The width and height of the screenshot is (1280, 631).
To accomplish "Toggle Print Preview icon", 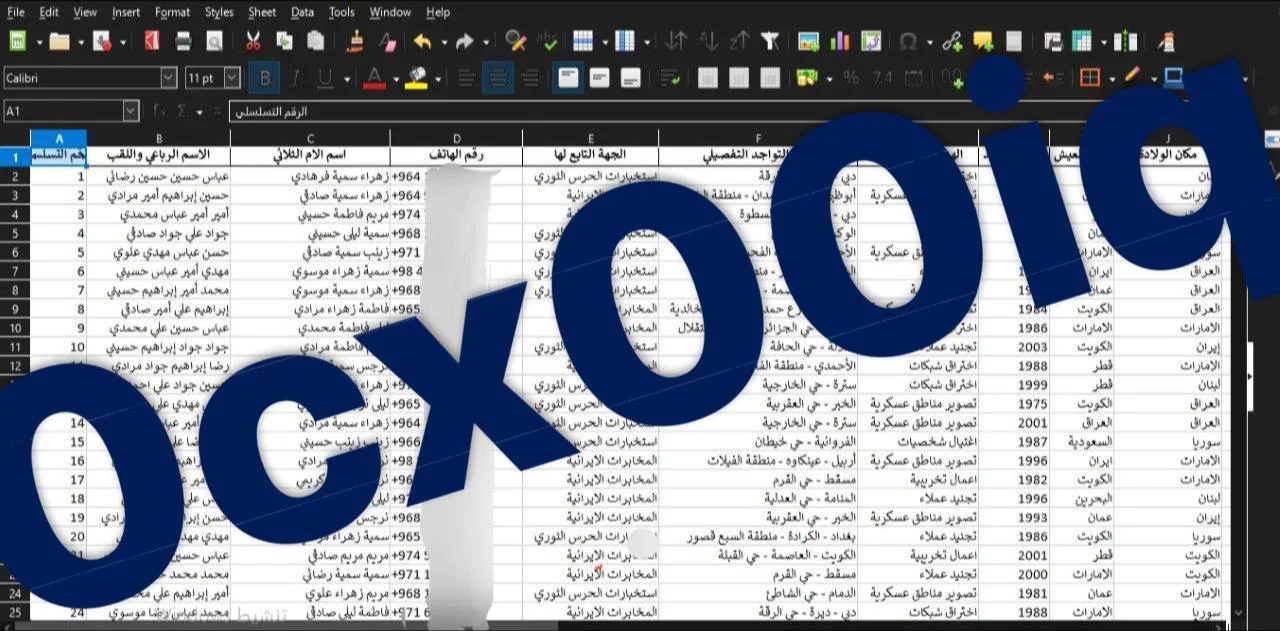I will pos(214,42).
